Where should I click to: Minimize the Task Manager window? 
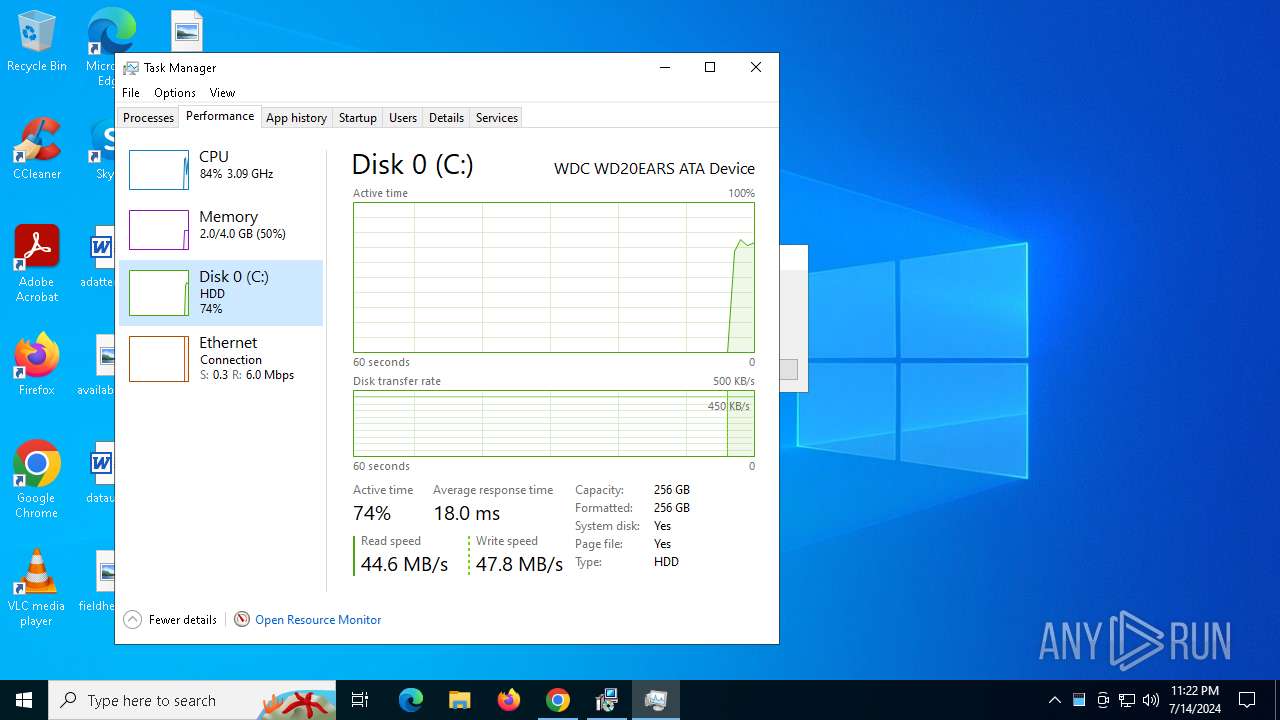pyautogui.click(x=665, y=67)
